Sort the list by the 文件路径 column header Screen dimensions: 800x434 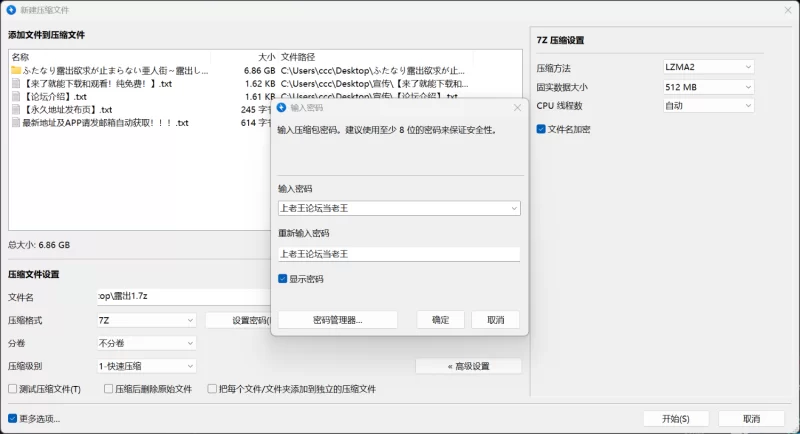[x=298, y=57]
